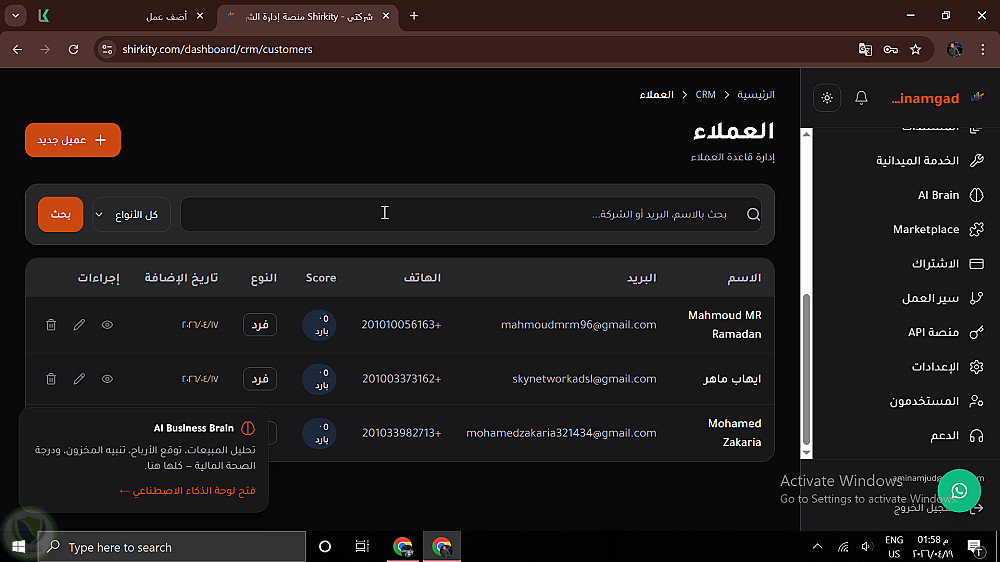Click the الإعدادات gear icon

pos(976,367)
